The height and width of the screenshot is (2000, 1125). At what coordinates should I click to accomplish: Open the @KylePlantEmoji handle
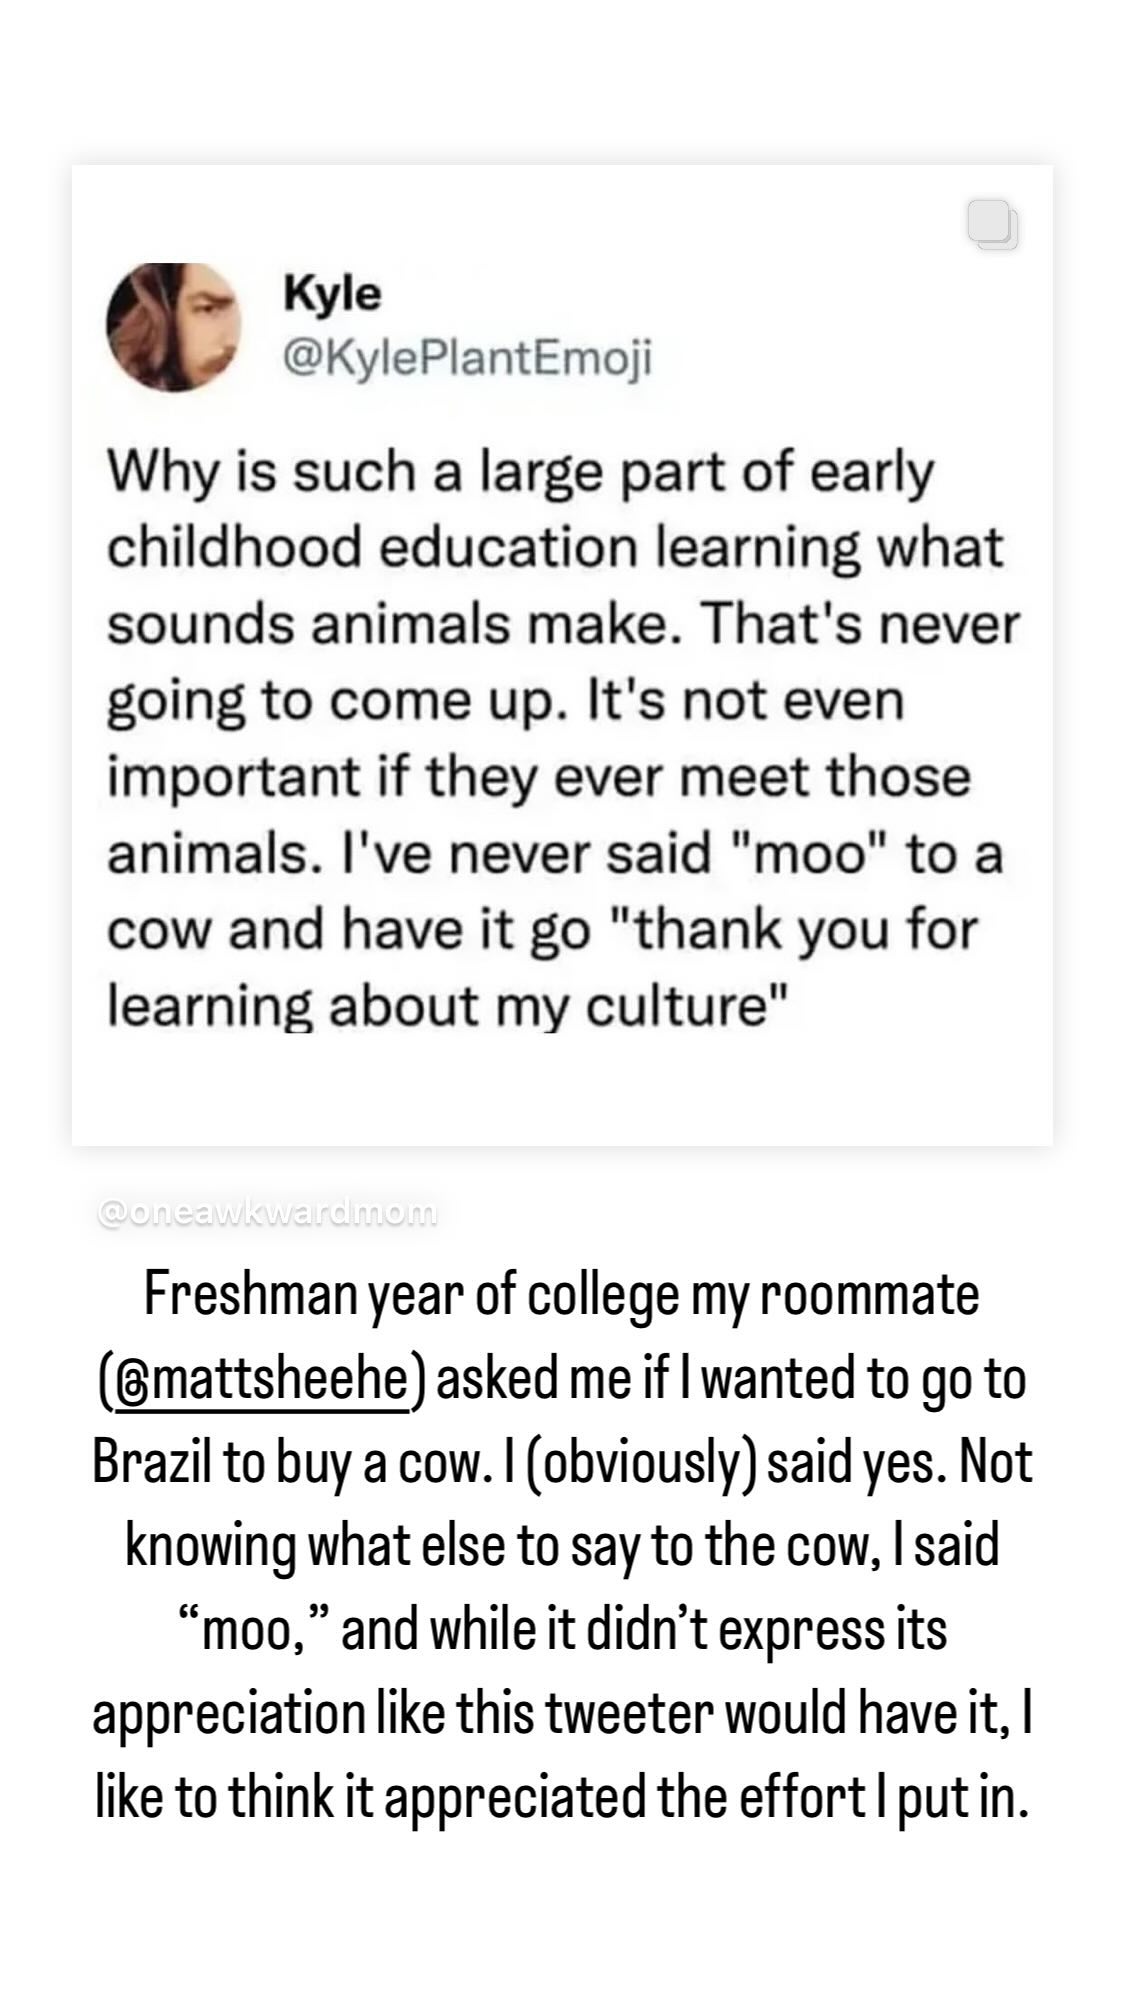click(x=468, y=356)
